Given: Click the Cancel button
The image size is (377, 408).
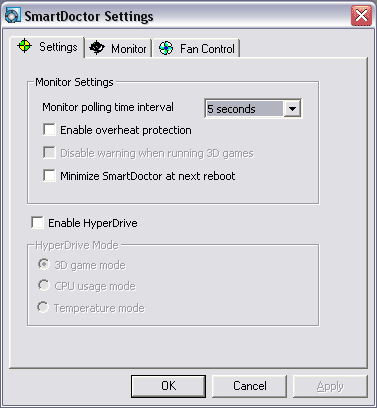Looking at the screenshot, I should [x=249, y=386].
